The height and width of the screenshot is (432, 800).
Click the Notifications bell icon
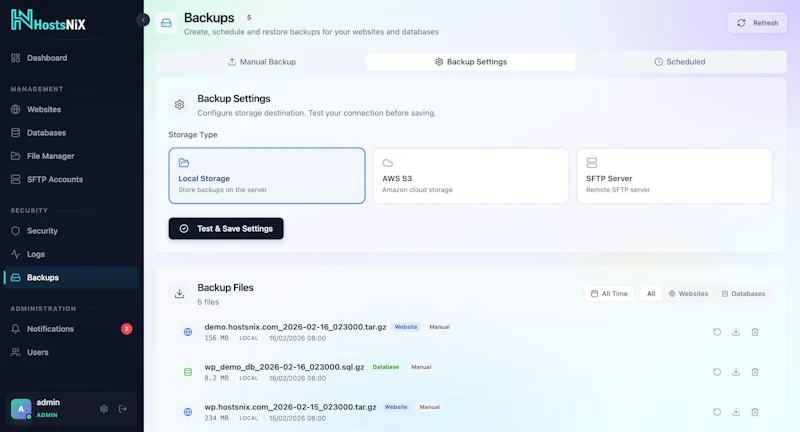click(x=16, y=329)
